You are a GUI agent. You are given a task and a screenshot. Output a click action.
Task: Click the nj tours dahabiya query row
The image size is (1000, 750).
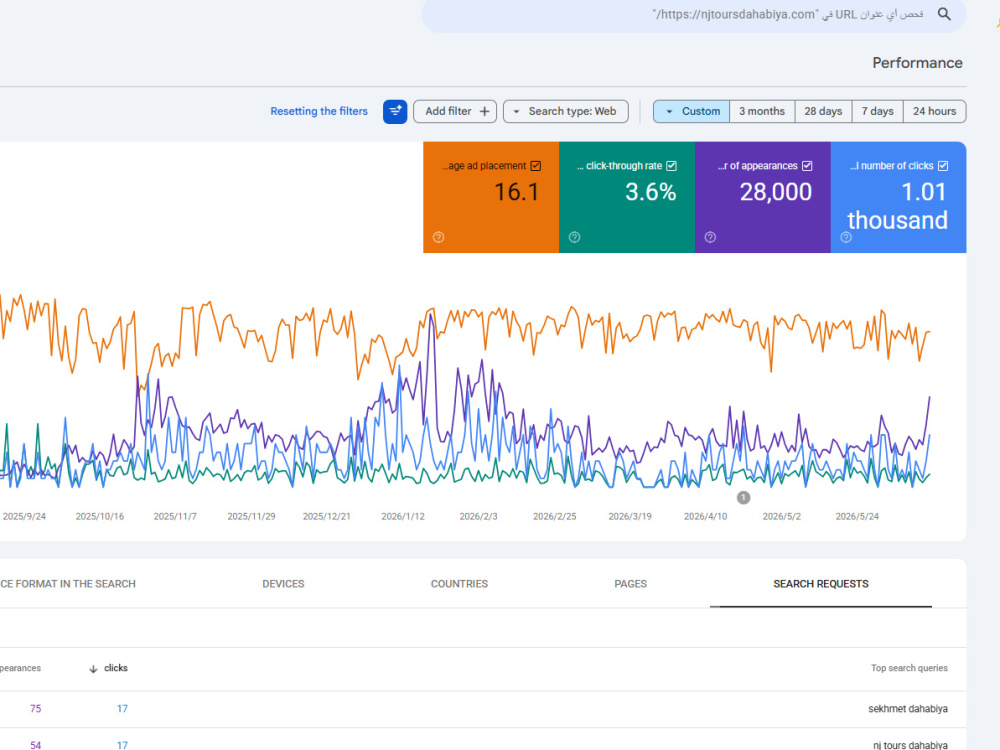(483, 740)
